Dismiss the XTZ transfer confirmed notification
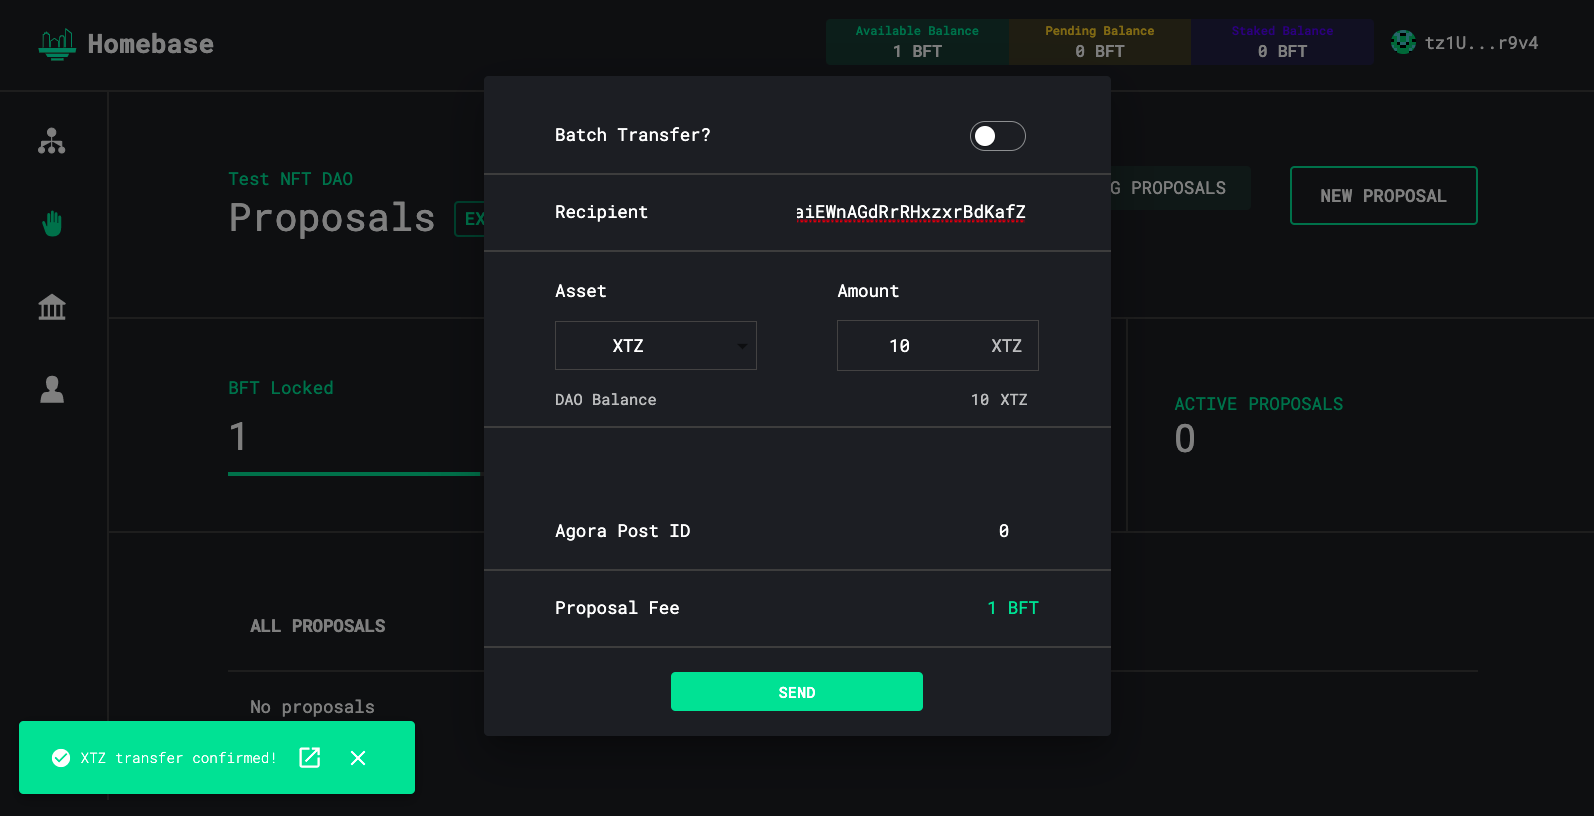 tap(358, 758)
